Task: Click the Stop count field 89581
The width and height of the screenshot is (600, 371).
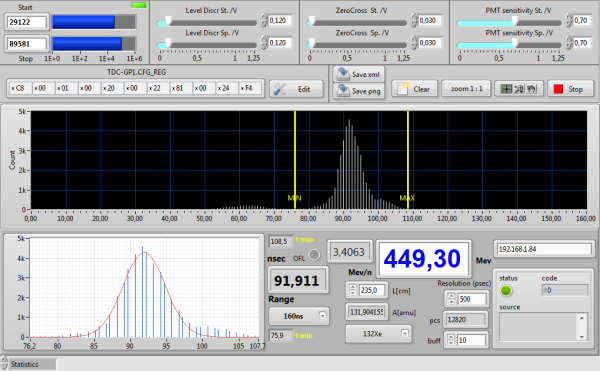Action: point(27,44)
